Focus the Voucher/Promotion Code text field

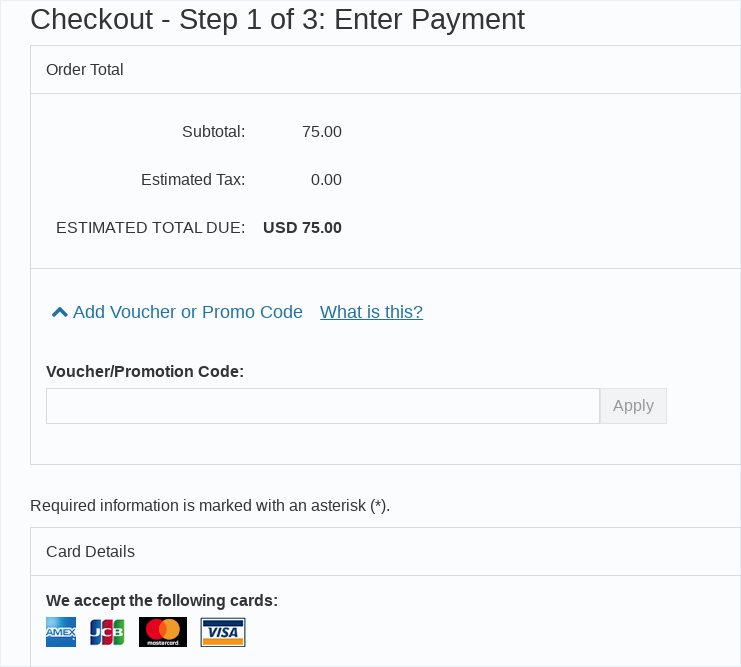click(323, 406)
